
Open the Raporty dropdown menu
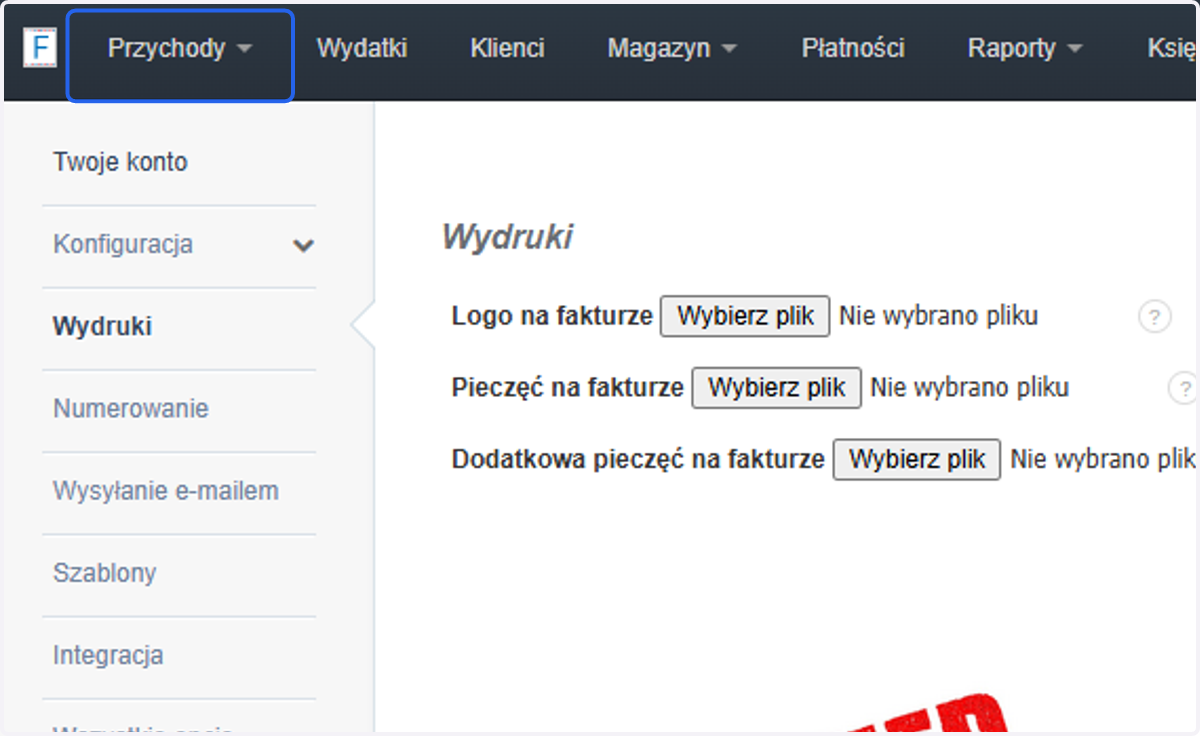pos(1025,48)
